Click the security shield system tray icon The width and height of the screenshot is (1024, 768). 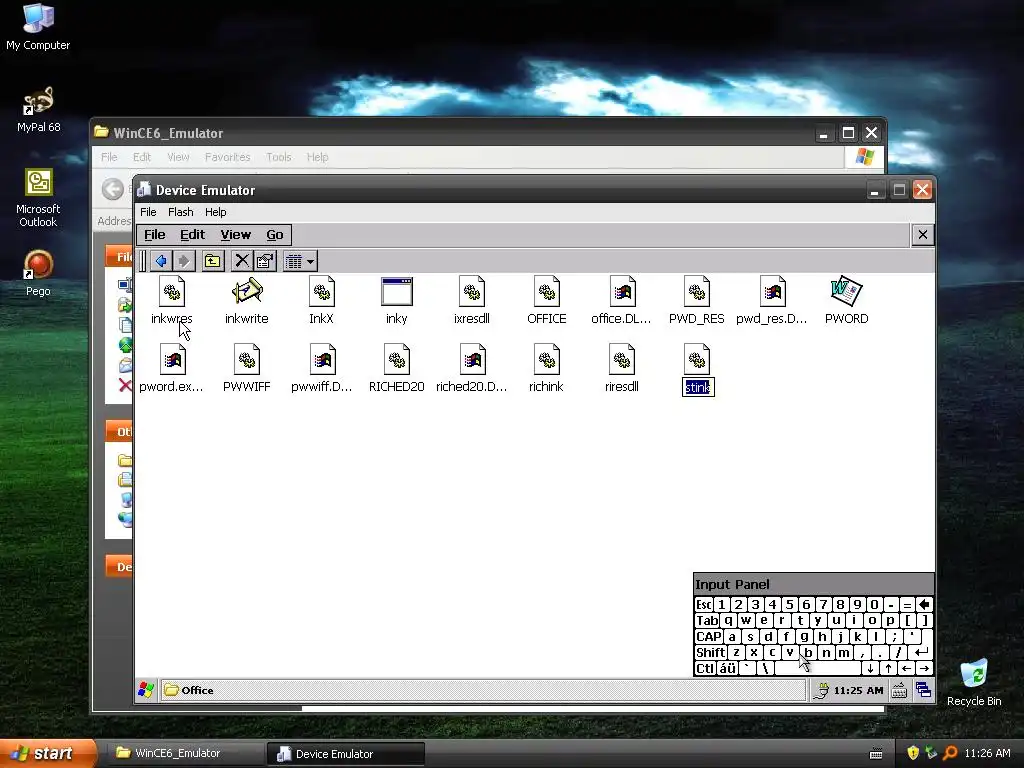pyautogui.click(x=913, y=753)
